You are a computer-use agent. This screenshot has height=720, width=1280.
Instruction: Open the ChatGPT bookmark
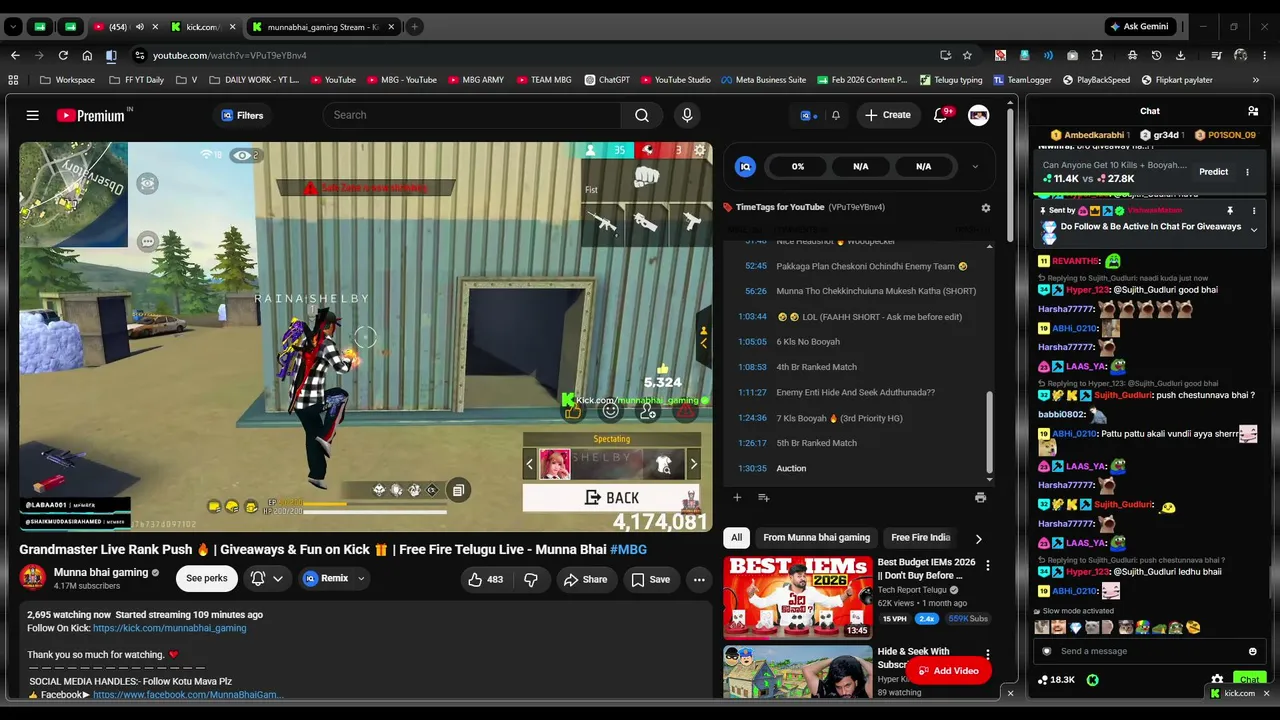click(606, 80)
